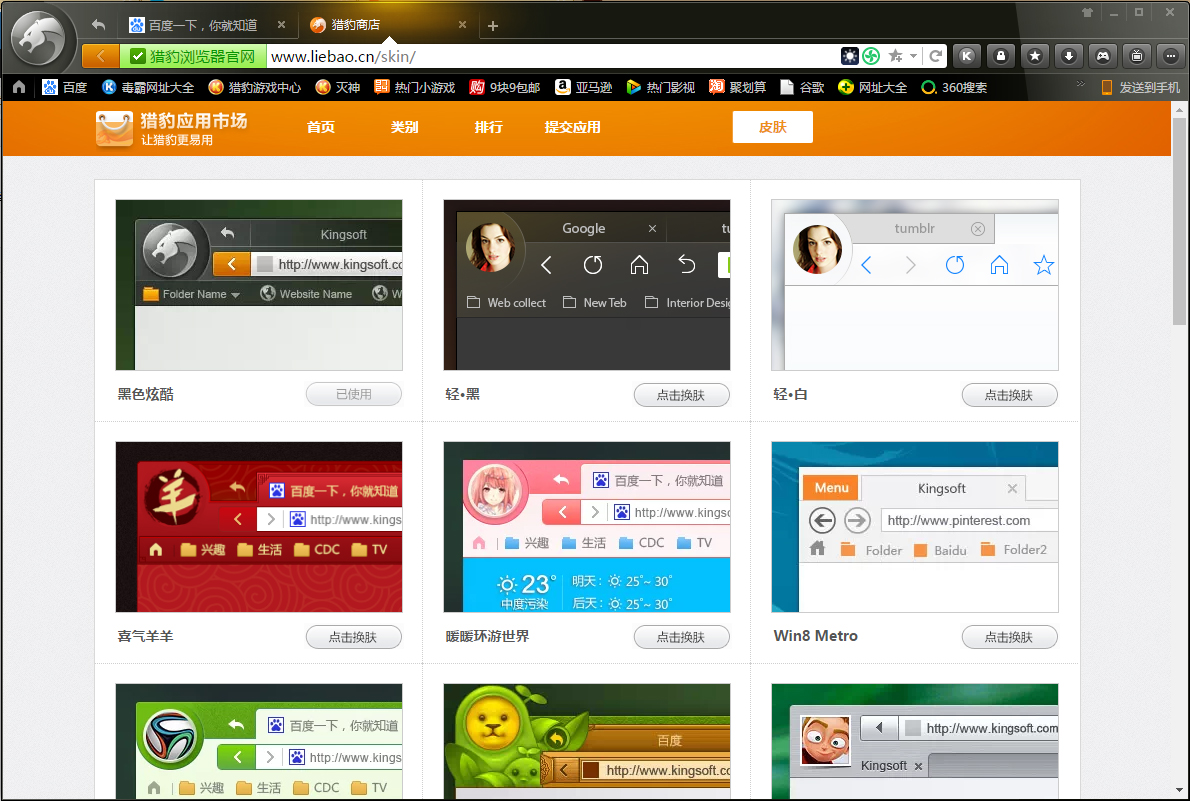Open the game center gamepad icon
Screen dimensions: 1190x801
point(1103,57)
